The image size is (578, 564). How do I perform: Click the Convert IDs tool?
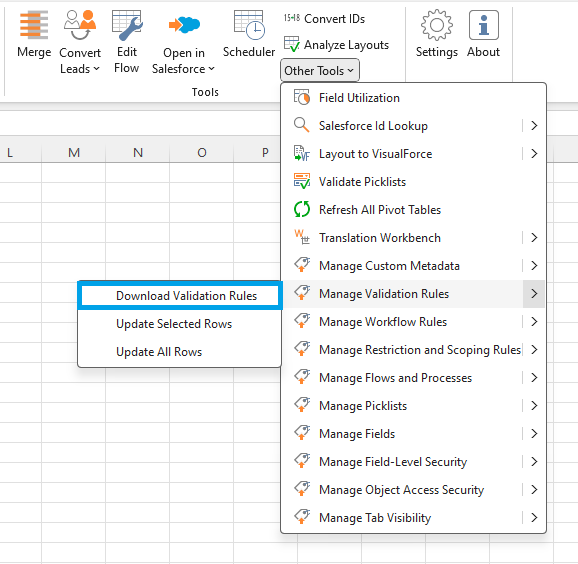pyautogui.click(x=324, y=18)
